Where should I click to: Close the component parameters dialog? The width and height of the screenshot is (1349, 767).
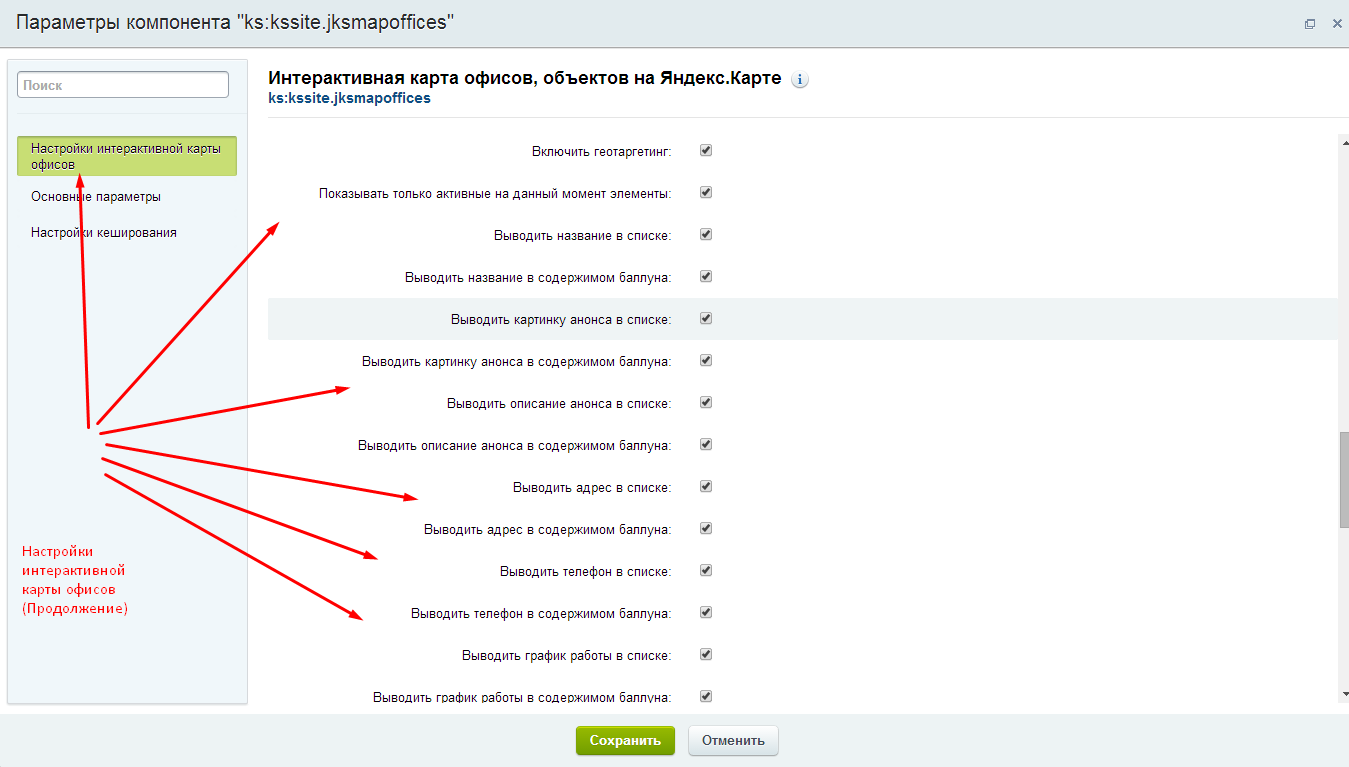click(1336, 24)
